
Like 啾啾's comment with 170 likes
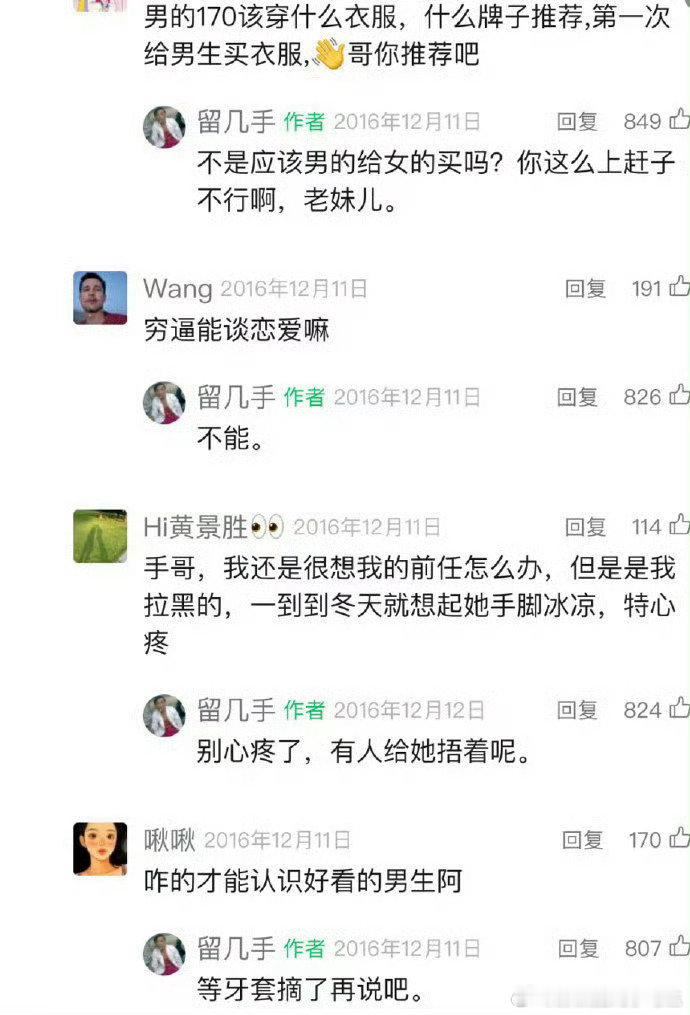coord(678,838)
